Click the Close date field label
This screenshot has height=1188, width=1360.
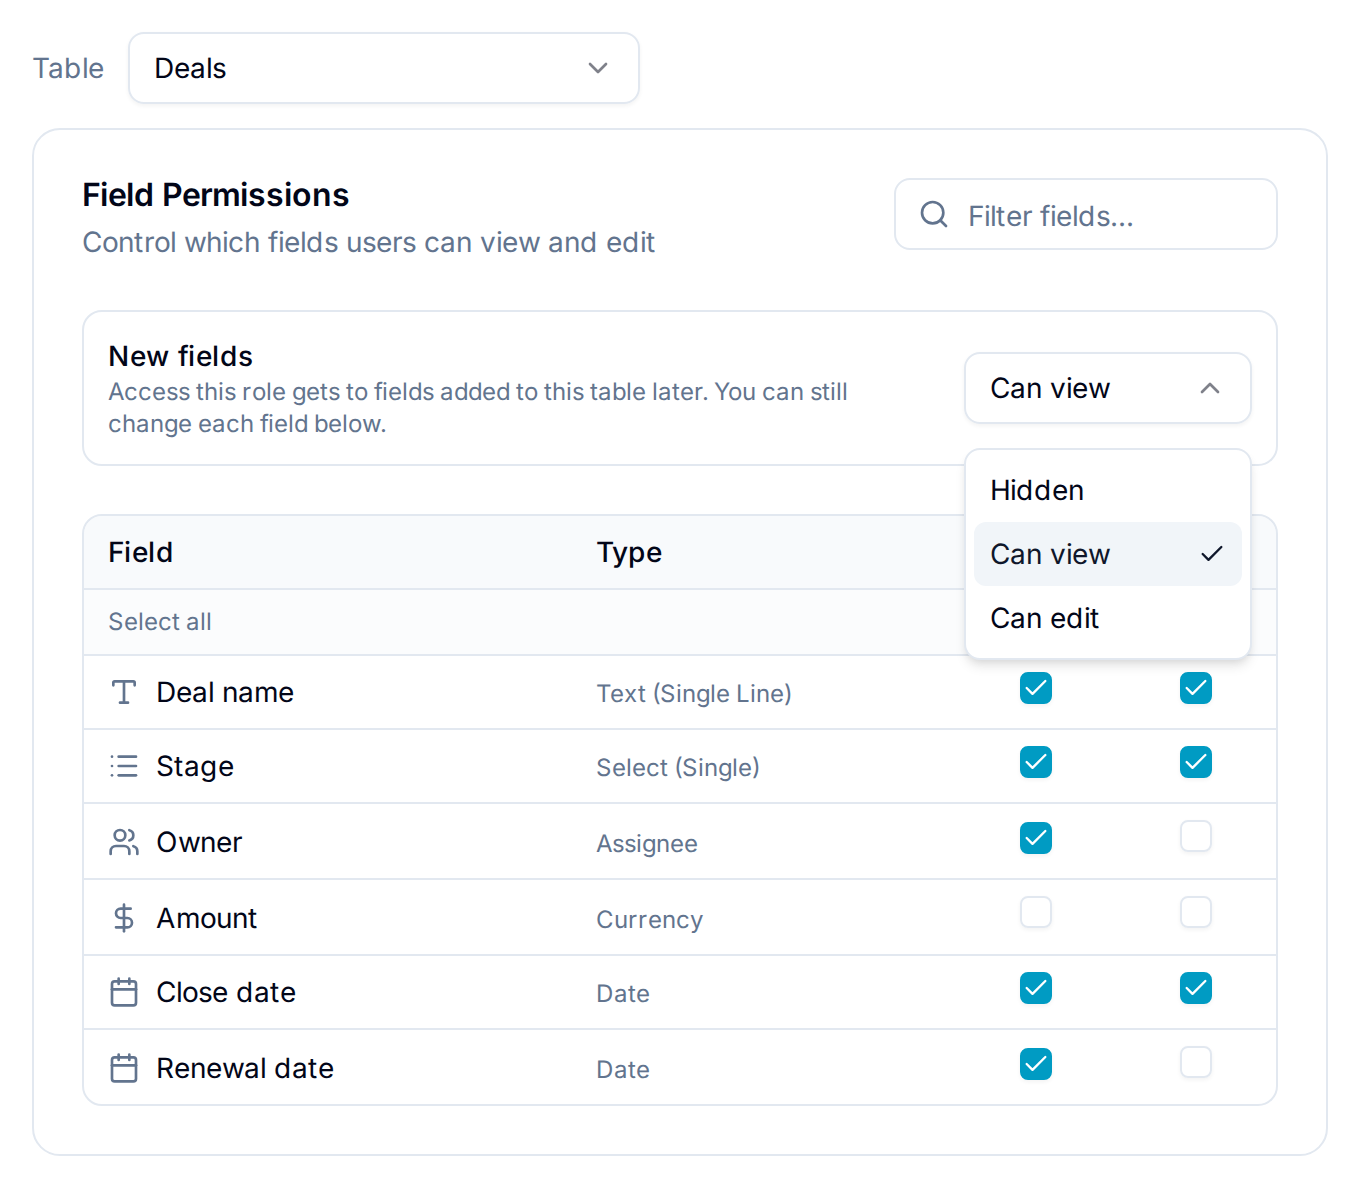click(226, 992)
